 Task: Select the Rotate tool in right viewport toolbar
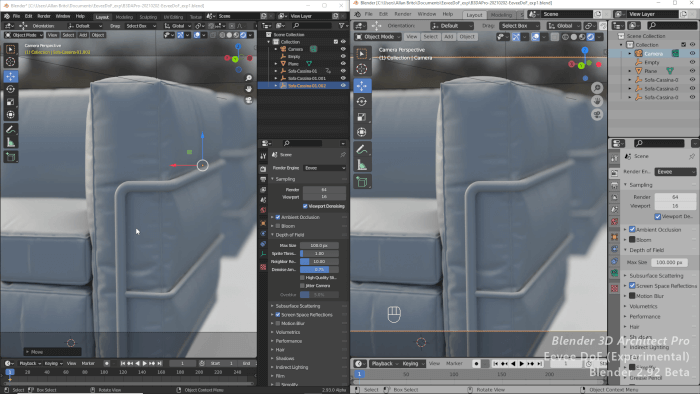pyautogui.click(x=362, y=101)
